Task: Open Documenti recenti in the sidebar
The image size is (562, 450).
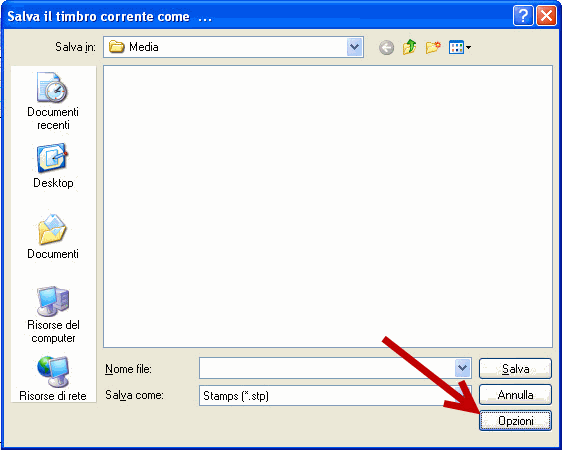Action: [53, 101]
